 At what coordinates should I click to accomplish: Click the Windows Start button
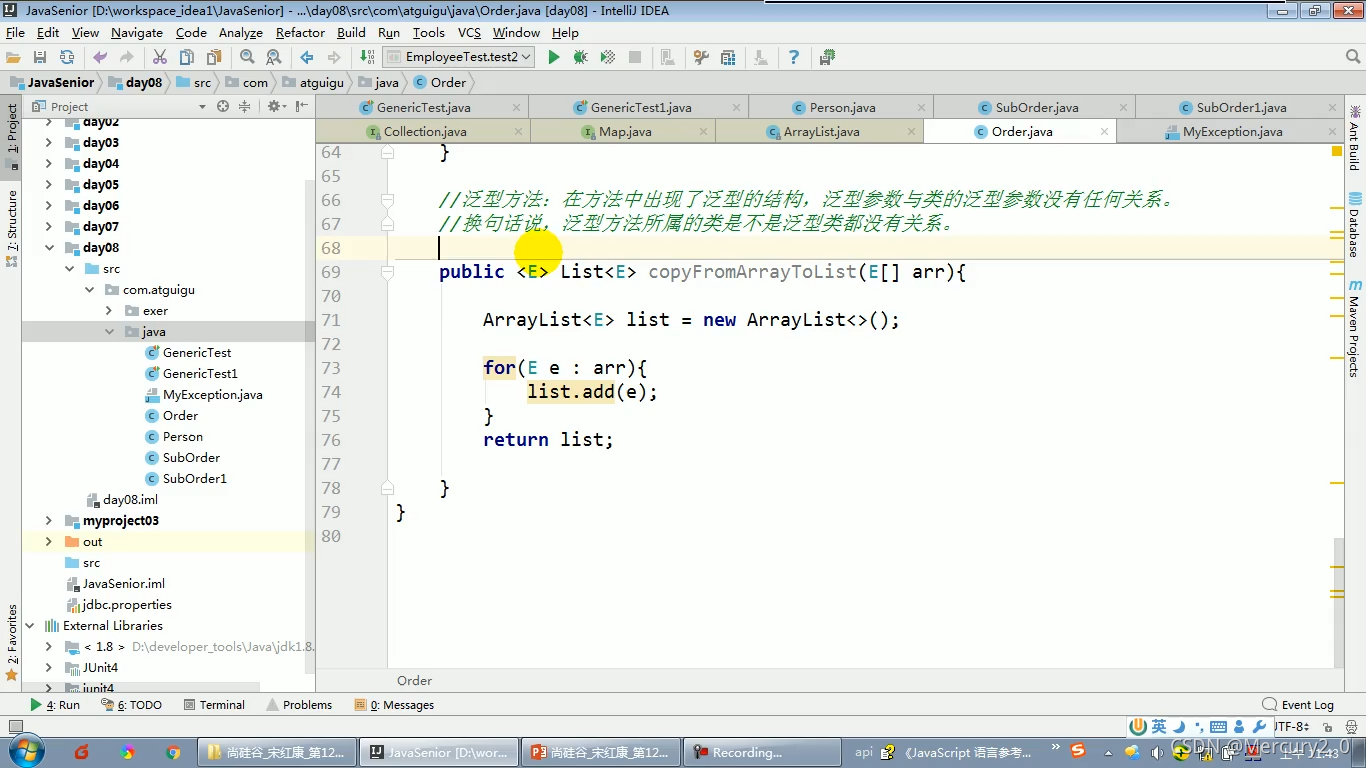[x=26, y=752]
